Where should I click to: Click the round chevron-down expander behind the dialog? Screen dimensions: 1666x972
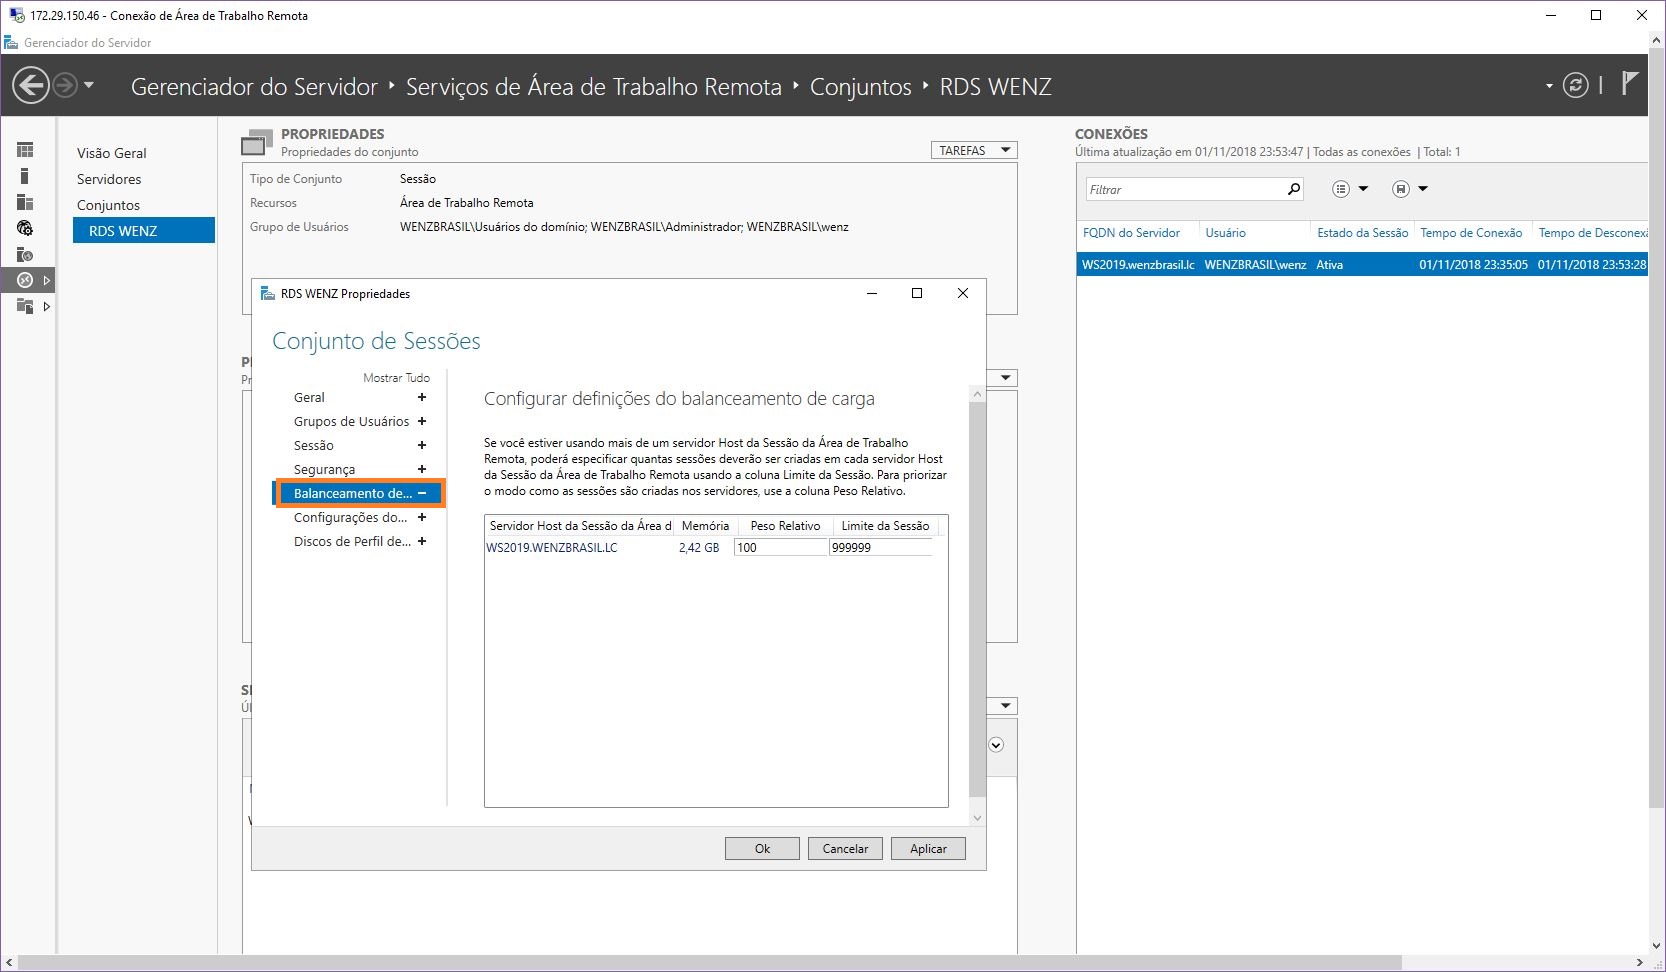tap(996, 745)
